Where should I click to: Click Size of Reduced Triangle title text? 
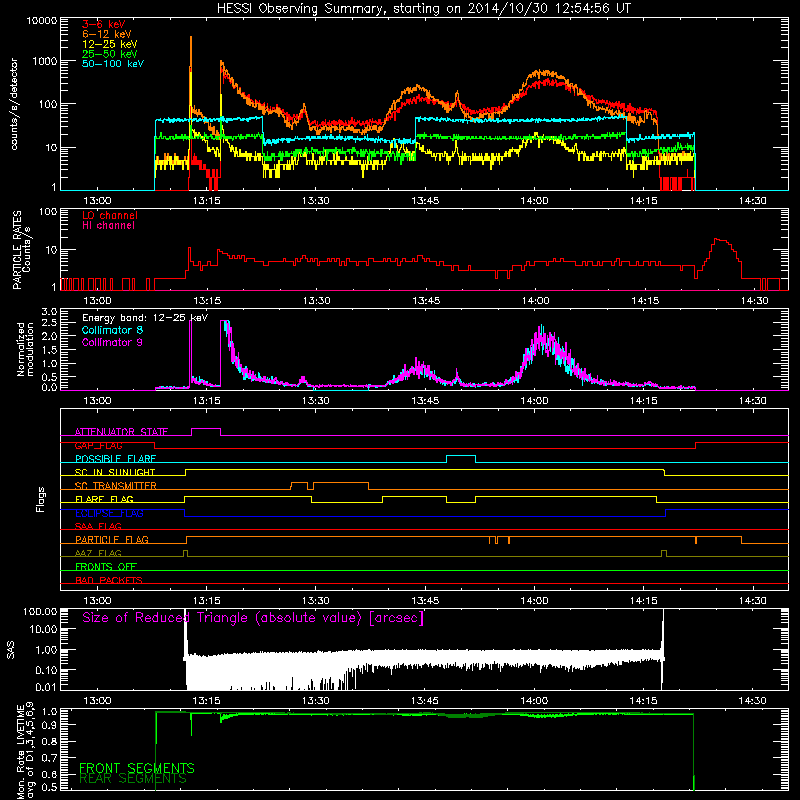coord(253,618)
